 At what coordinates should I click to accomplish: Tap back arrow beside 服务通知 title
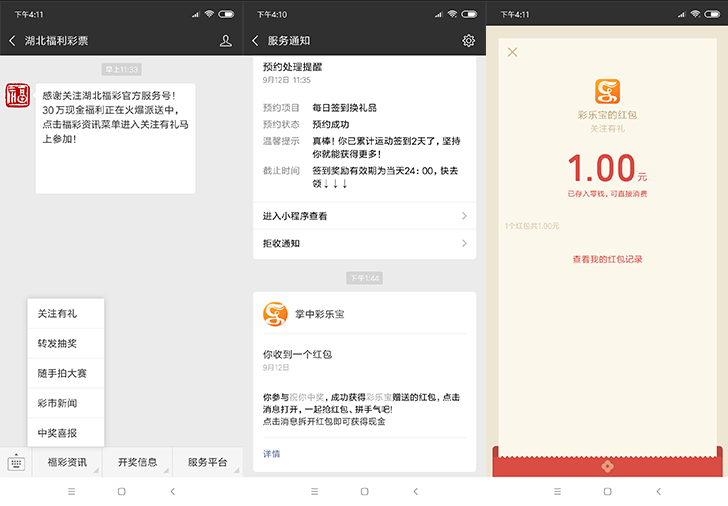[256, 41]
